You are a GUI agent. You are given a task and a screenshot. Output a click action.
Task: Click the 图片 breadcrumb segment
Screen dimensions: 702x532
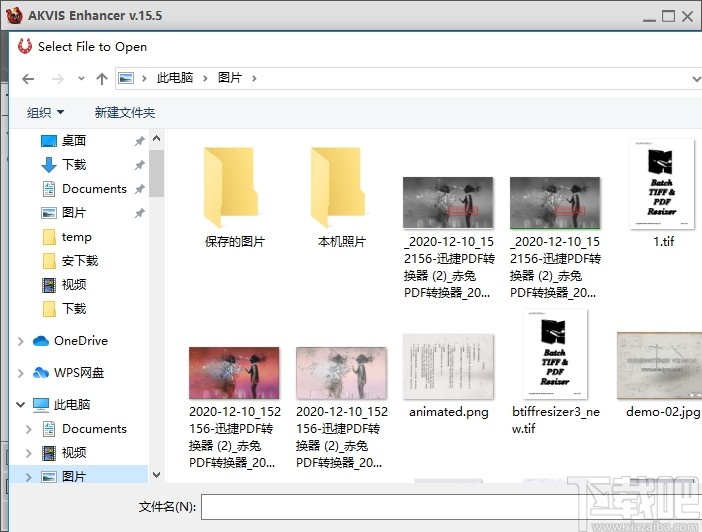click(230, 78)
